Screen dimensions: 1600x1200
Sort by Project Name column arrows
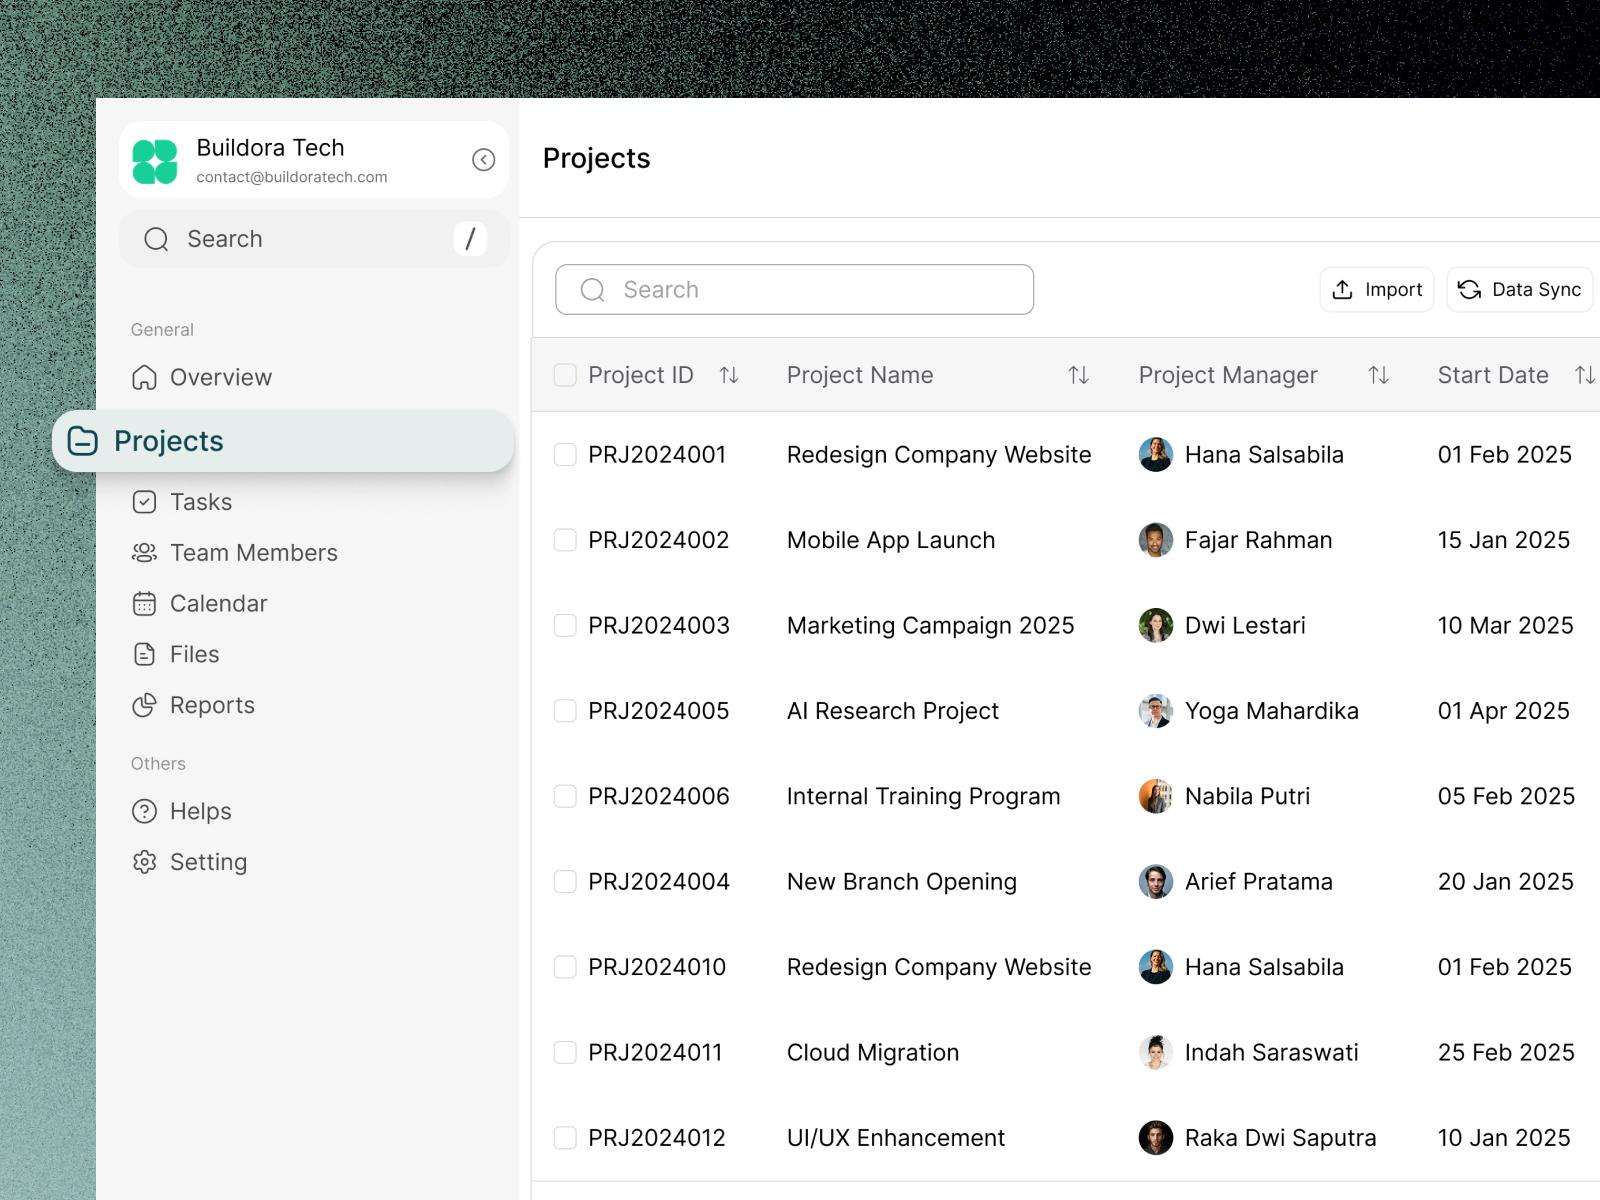(1078, 375)
